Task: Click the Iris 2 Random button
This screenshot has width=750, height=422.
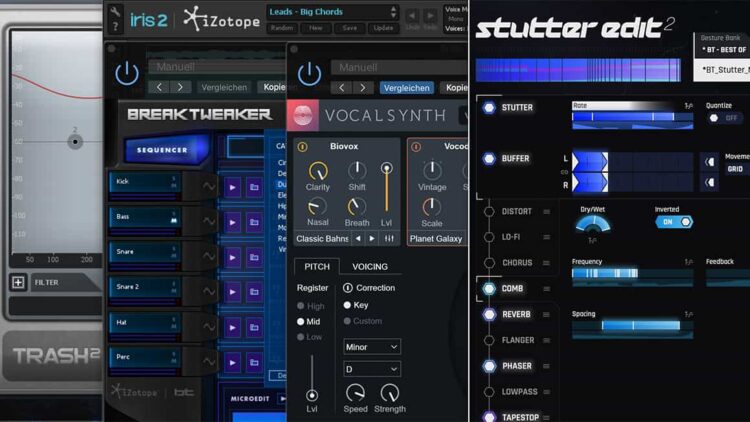Action: pyautogui.click(x=282, y=28)
